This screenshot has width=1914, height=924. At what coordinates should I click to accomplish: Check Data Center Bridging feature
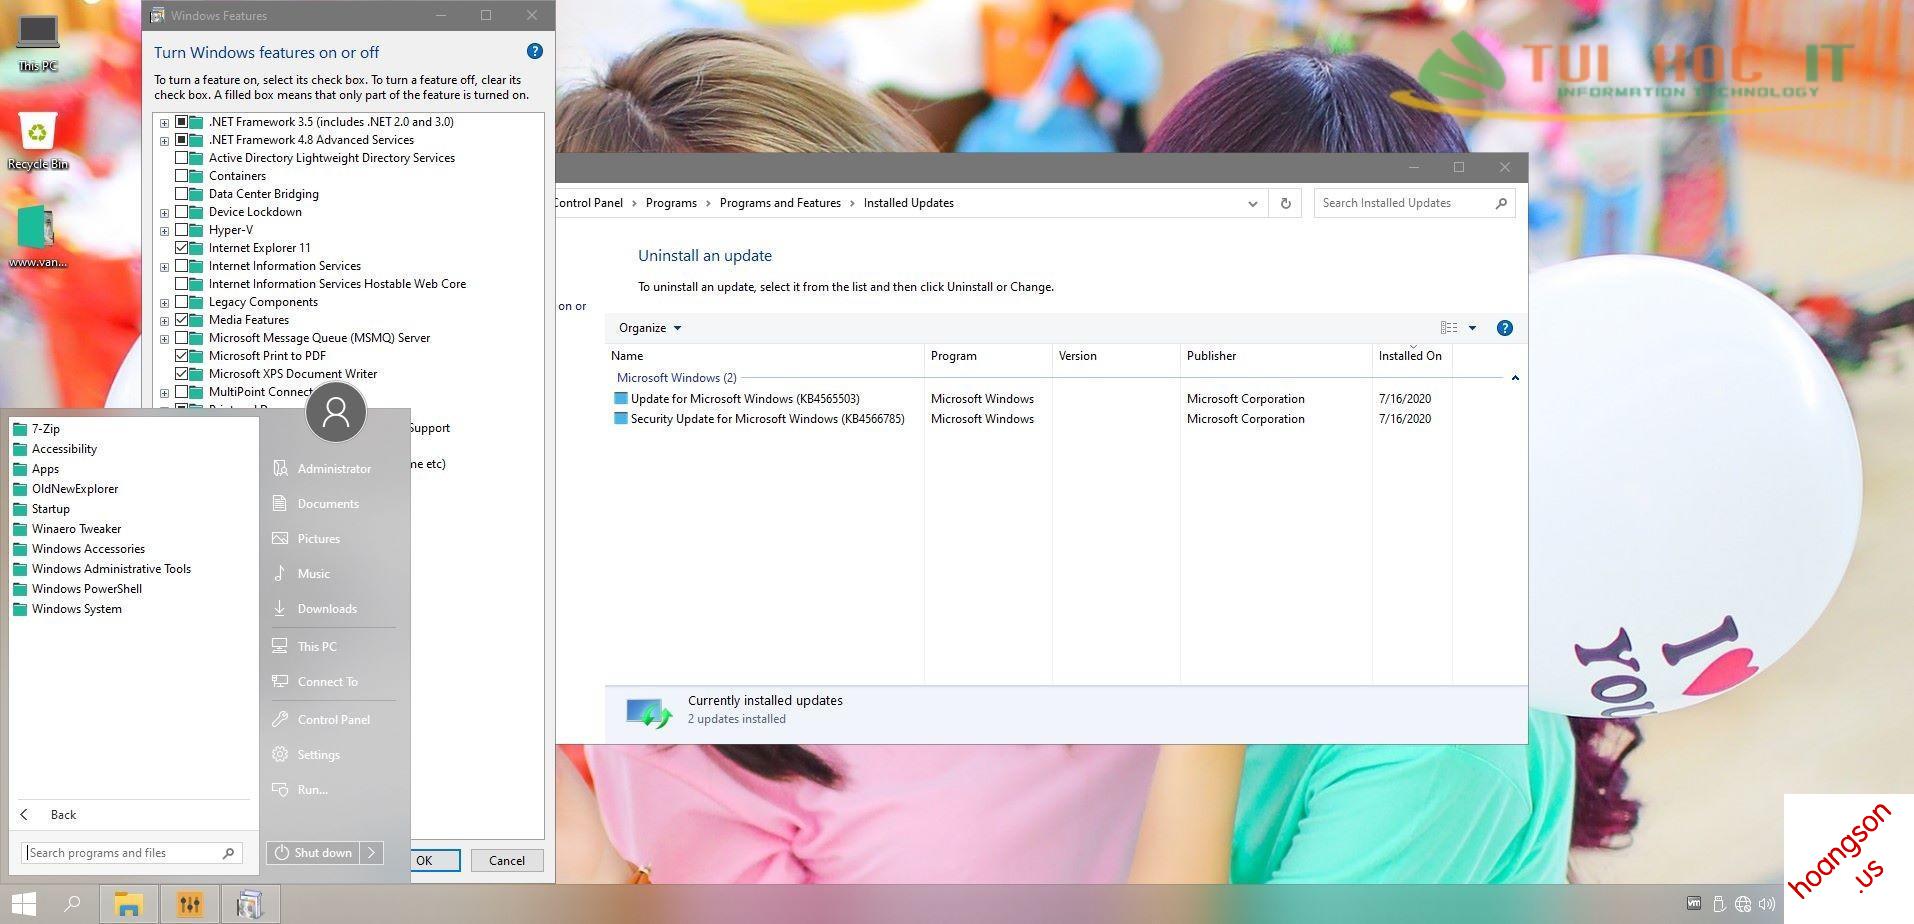pos(181,194)
